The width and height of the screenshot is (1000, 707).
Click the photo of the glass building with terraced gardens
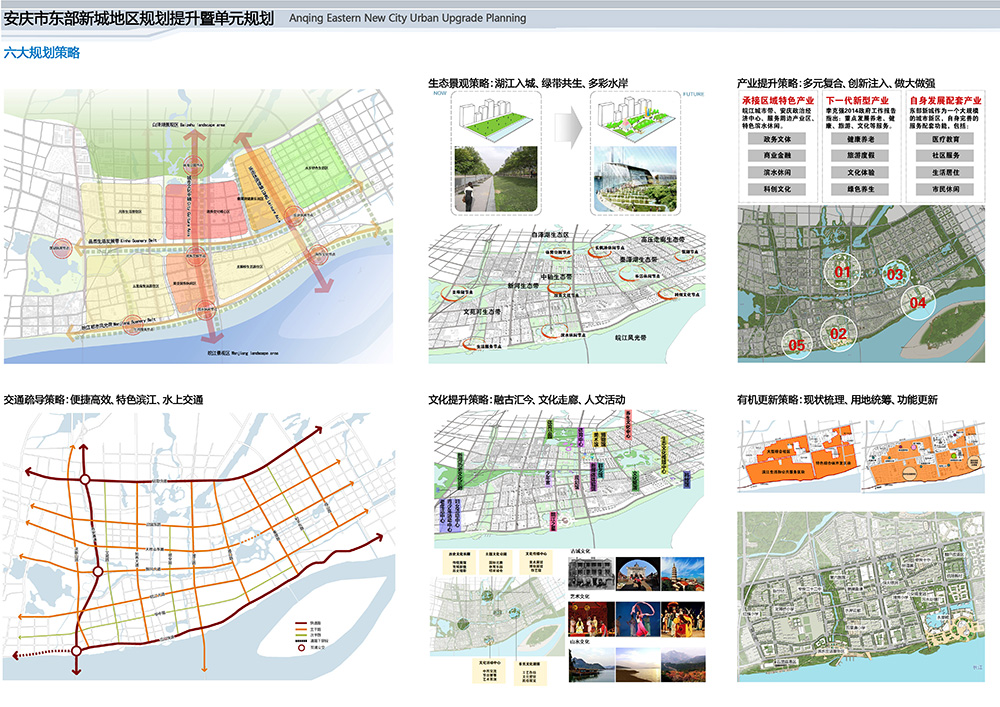(x=635, y=179)
